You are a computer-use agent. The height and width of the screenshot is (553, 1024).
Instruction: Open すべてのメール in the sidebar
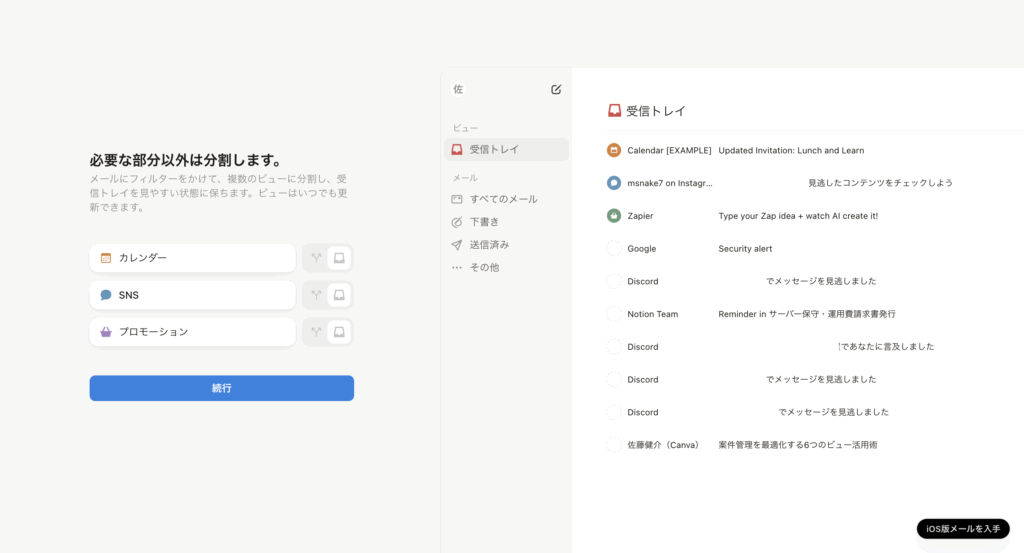coord(503,199)
